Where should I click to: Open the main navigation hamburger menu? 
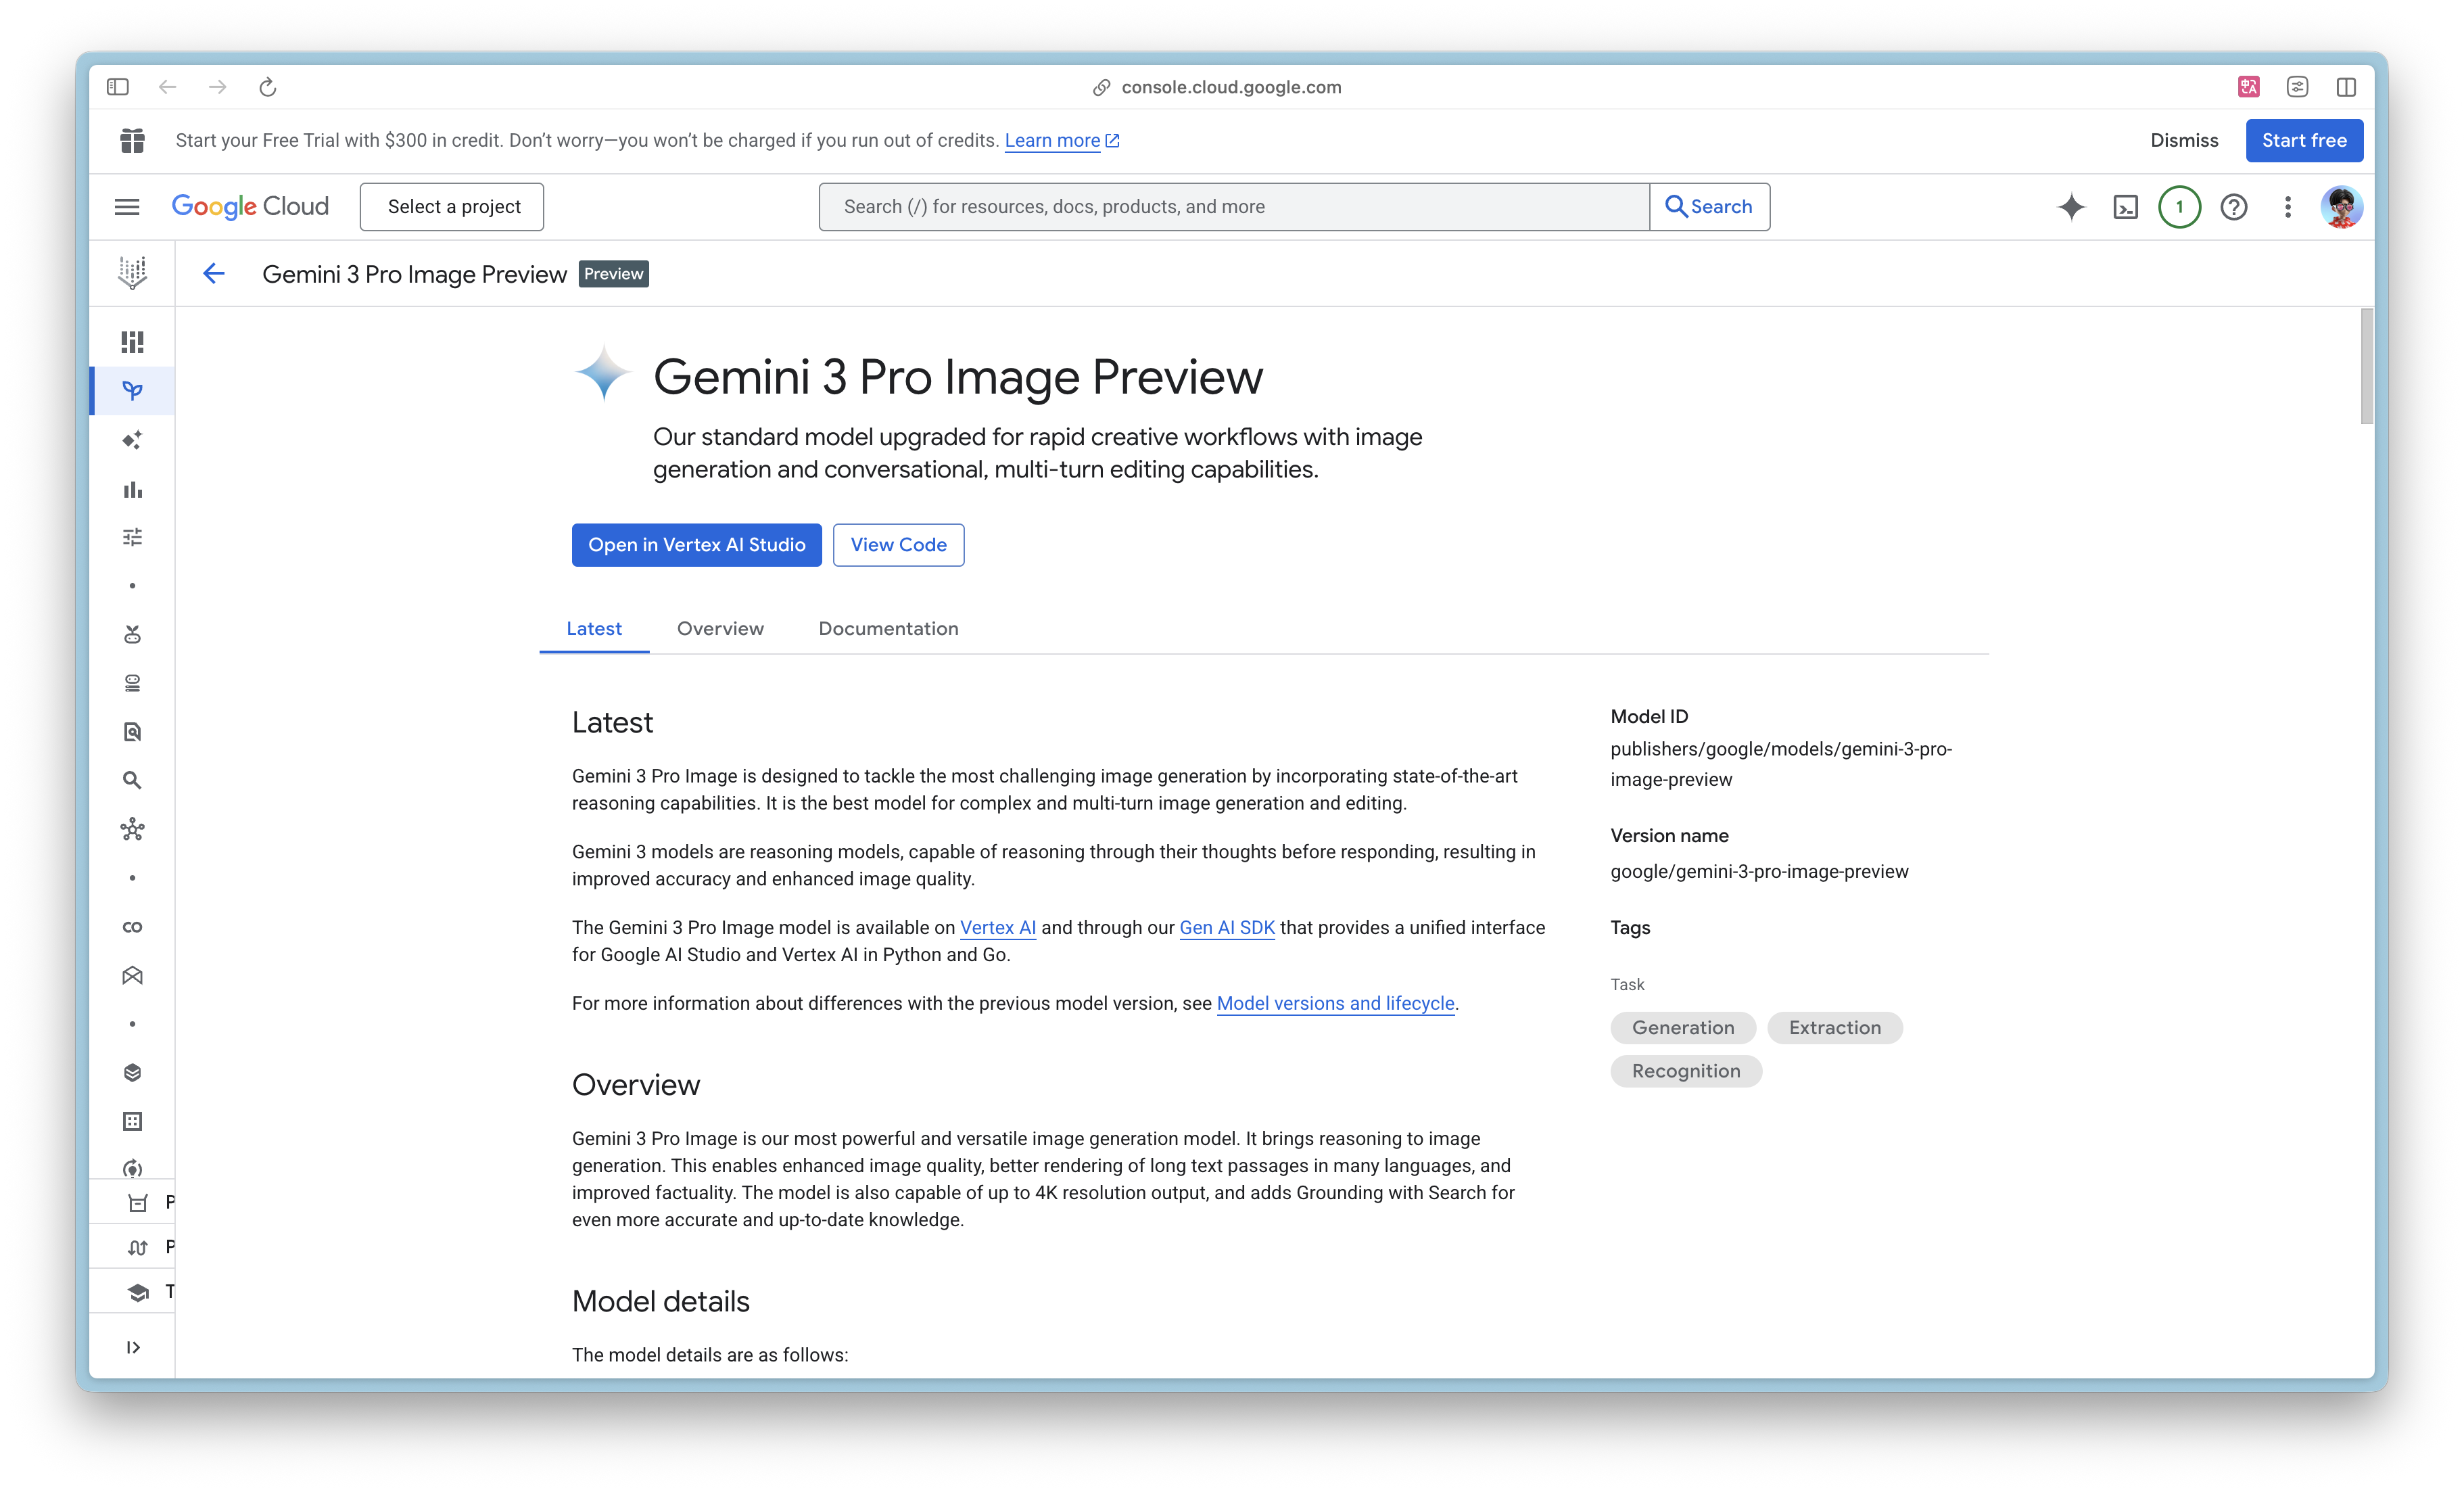pyautogui.click(x=127, y=207)
